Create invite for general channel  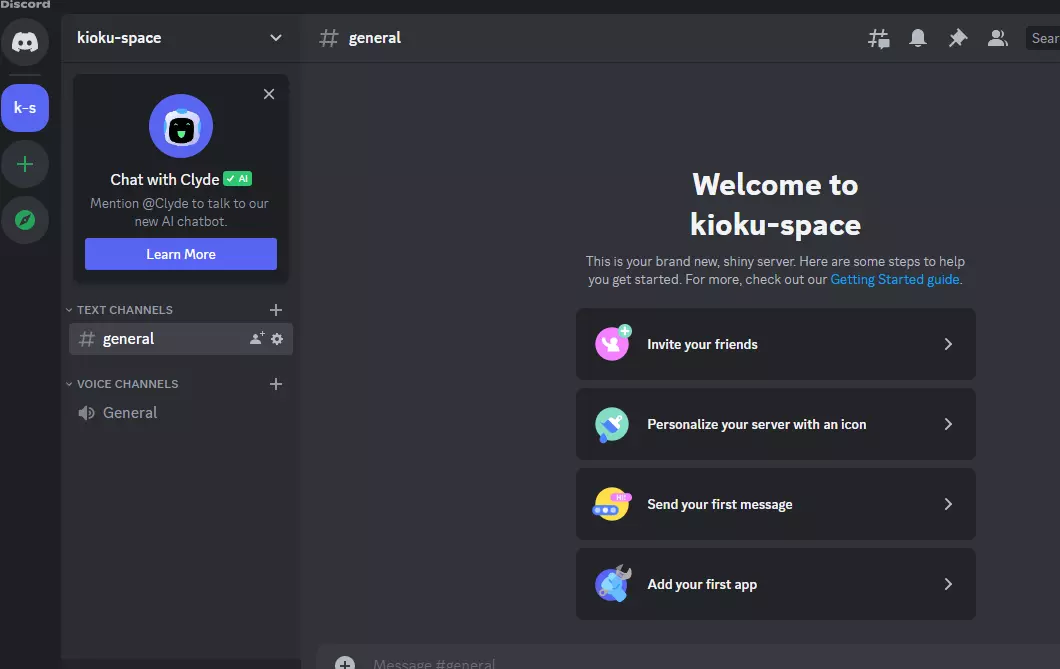257,339
